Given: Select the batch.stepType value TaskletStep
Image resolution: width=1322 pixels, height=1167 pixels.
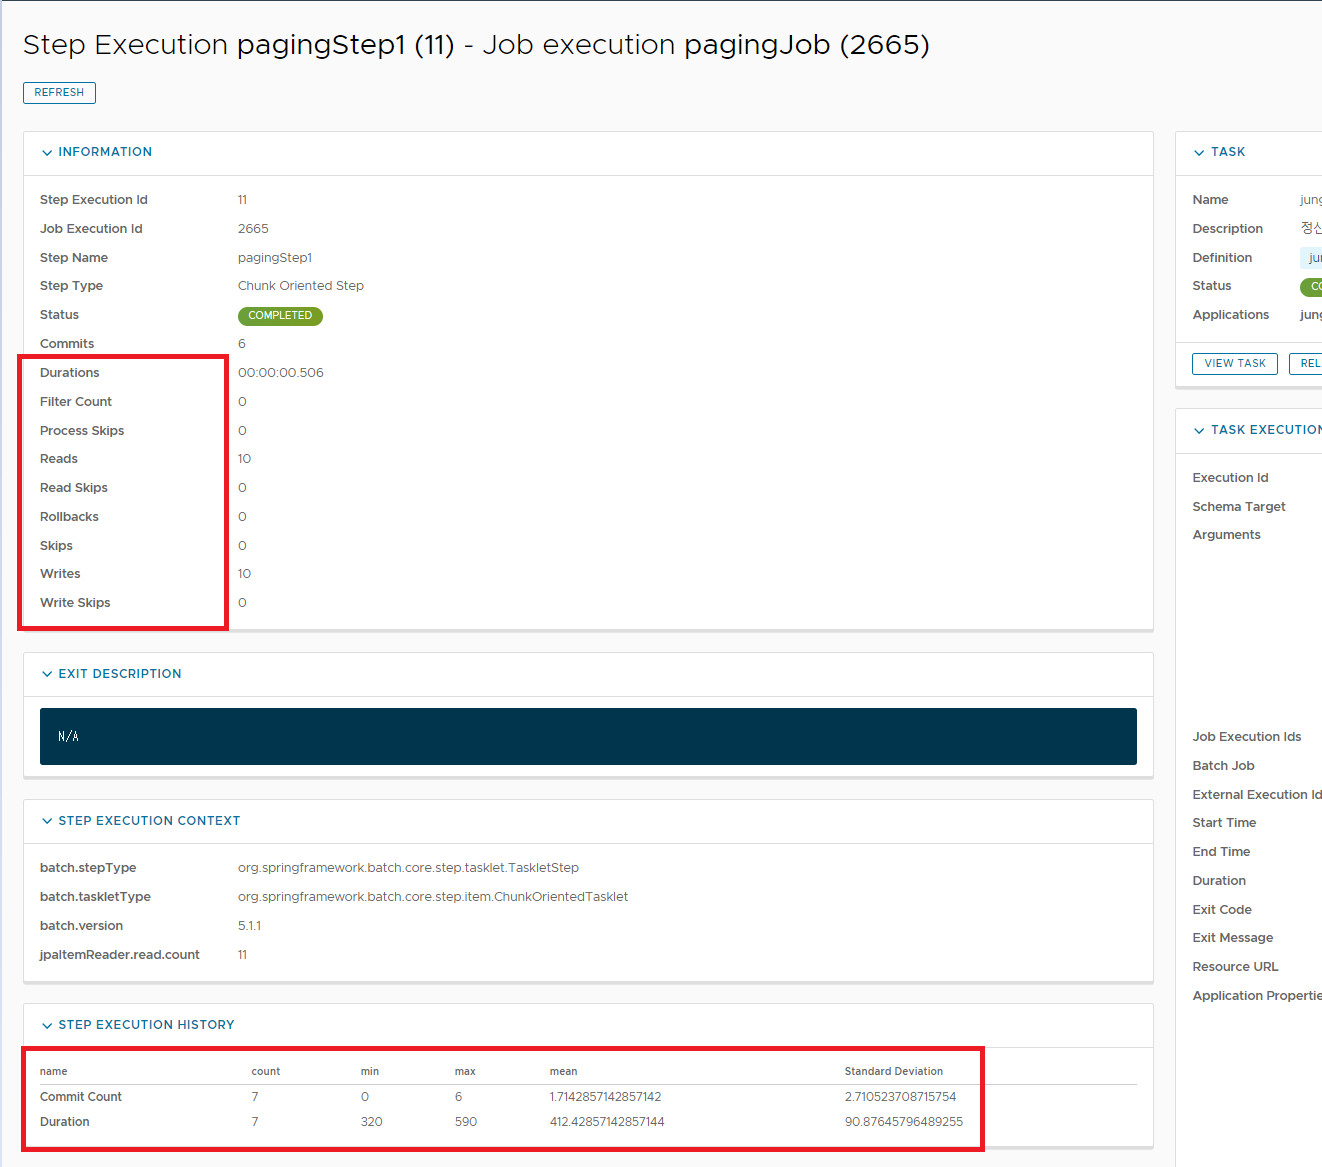Looking at the screenshot, I should (x=408, y=868).
